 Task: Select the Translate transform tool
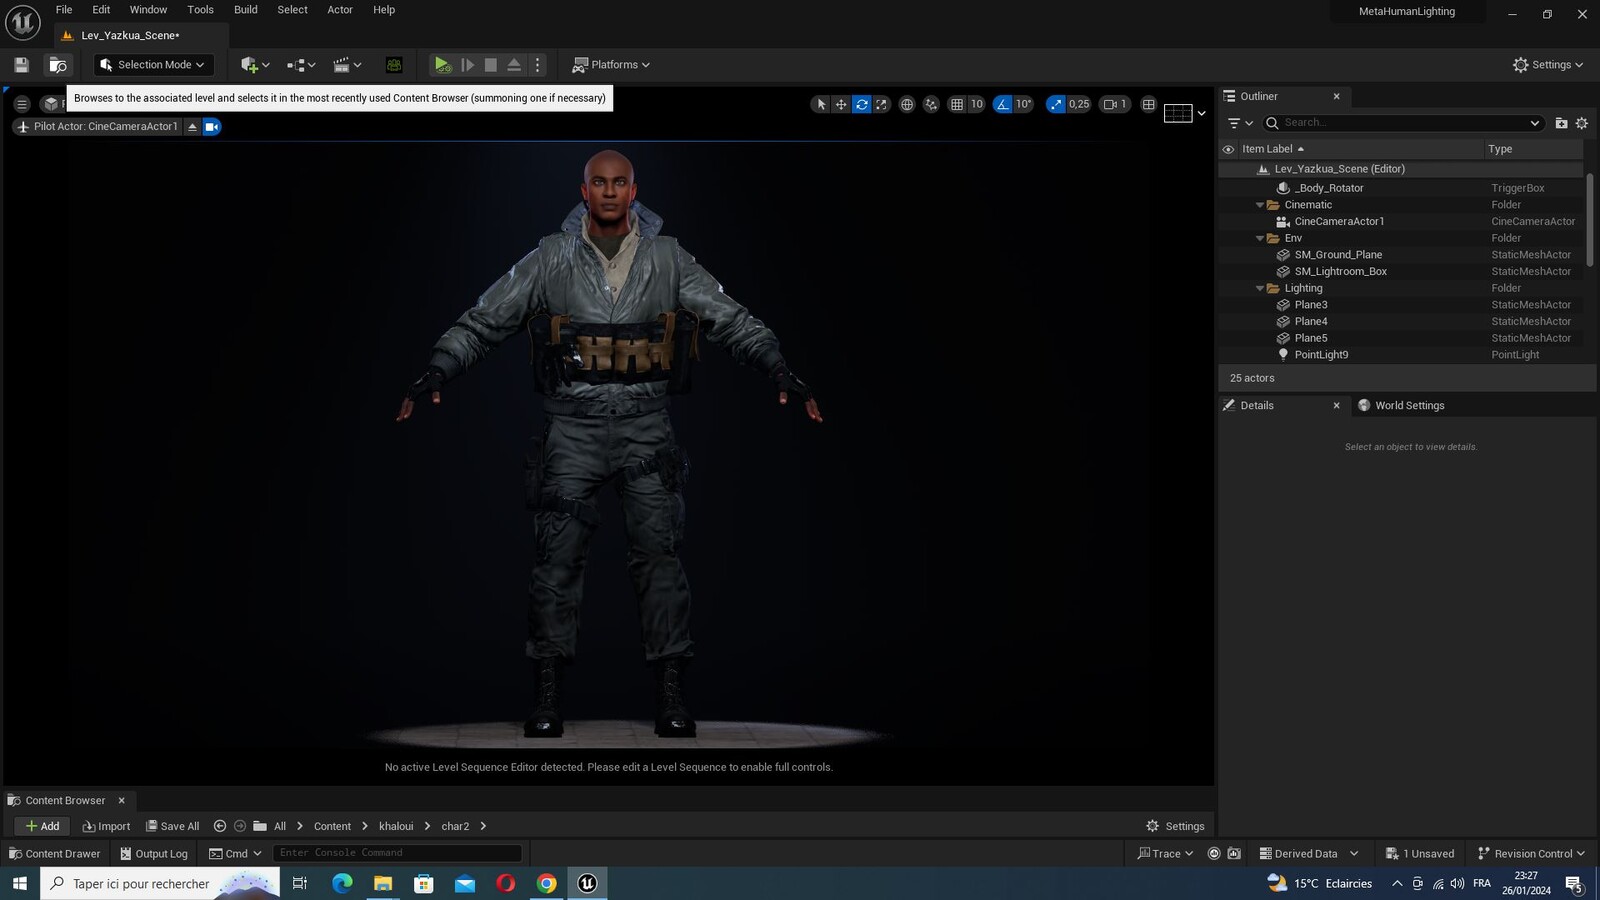tap(841, 104)
